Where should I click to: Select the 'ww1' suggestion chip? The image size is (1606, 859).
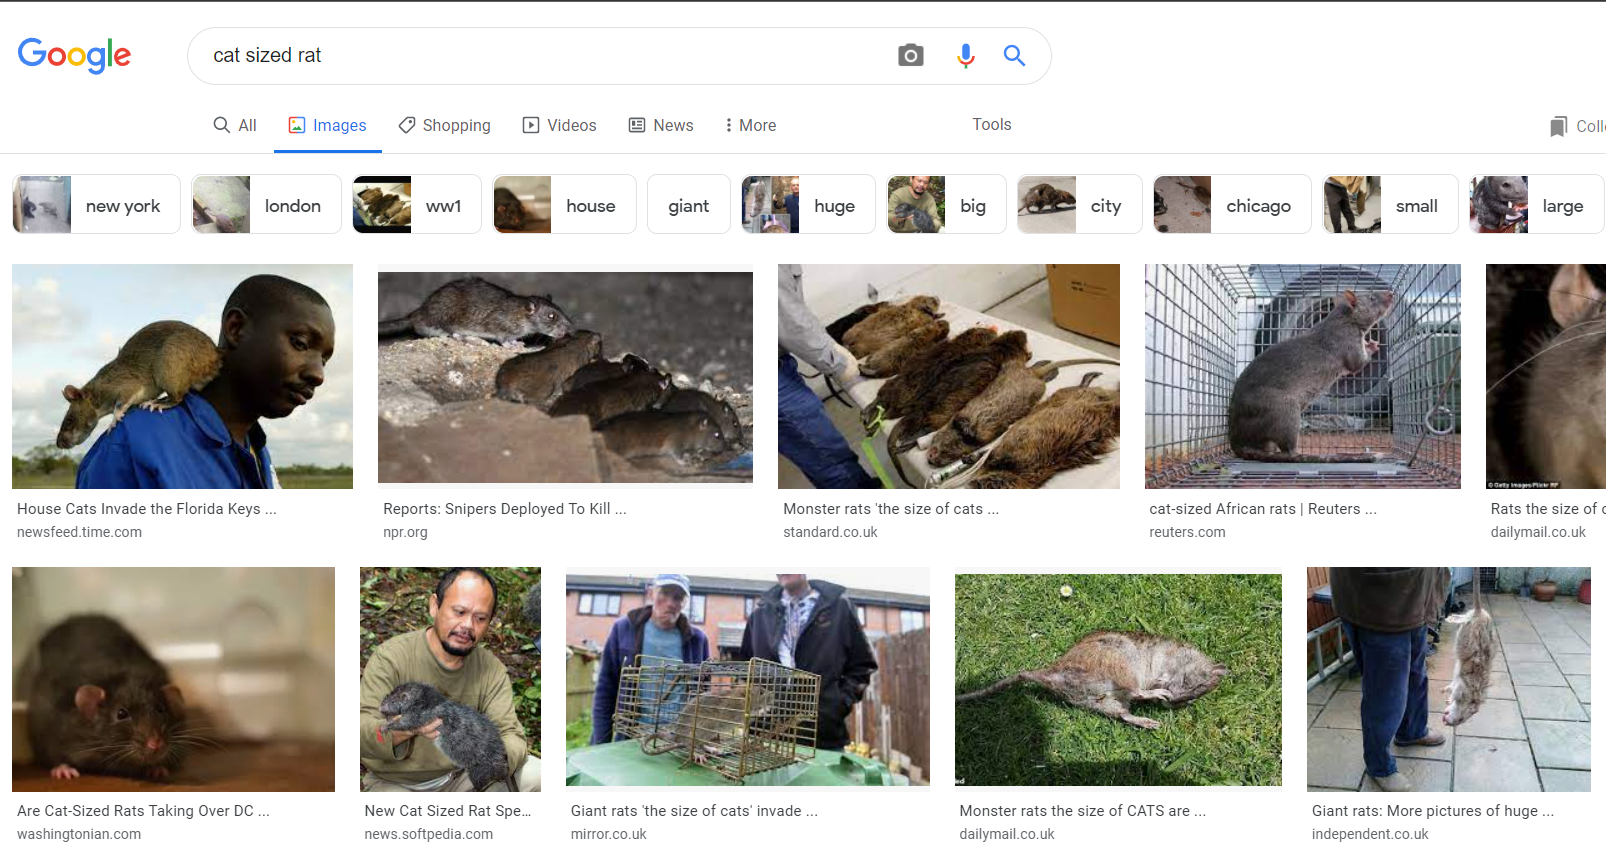coord(417,205)
